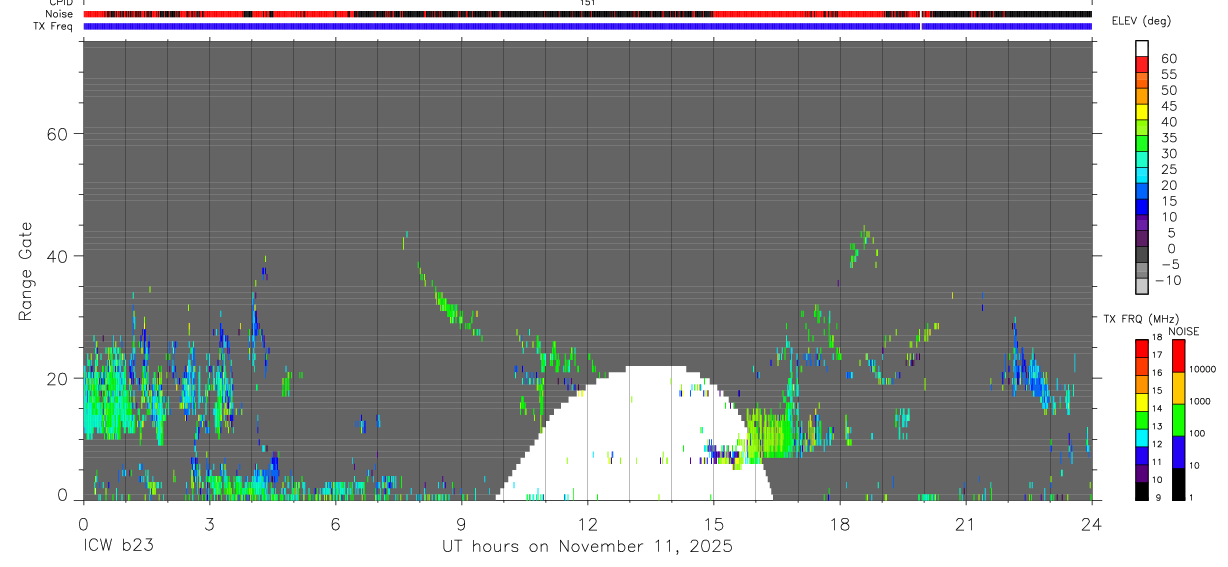Click the '3' tick on the UT hours axis

(209, 523)
